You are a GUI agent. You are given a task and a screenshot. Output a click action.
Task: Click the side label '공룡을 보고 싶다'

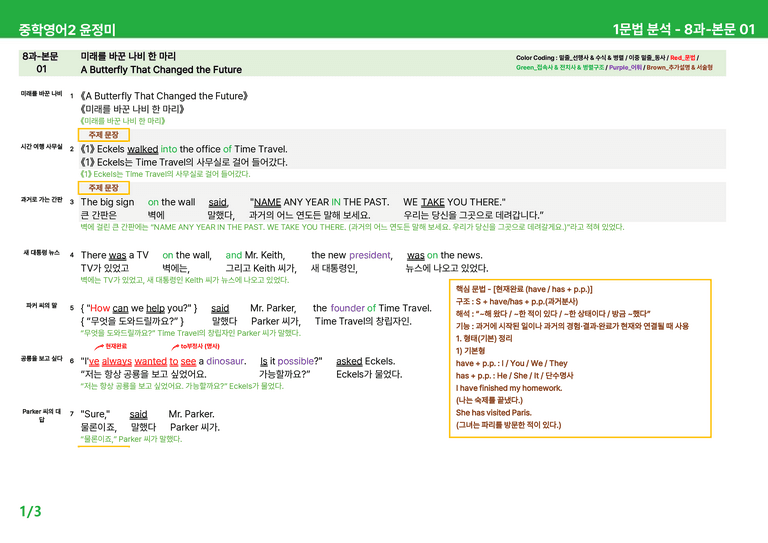click(41, 358)
